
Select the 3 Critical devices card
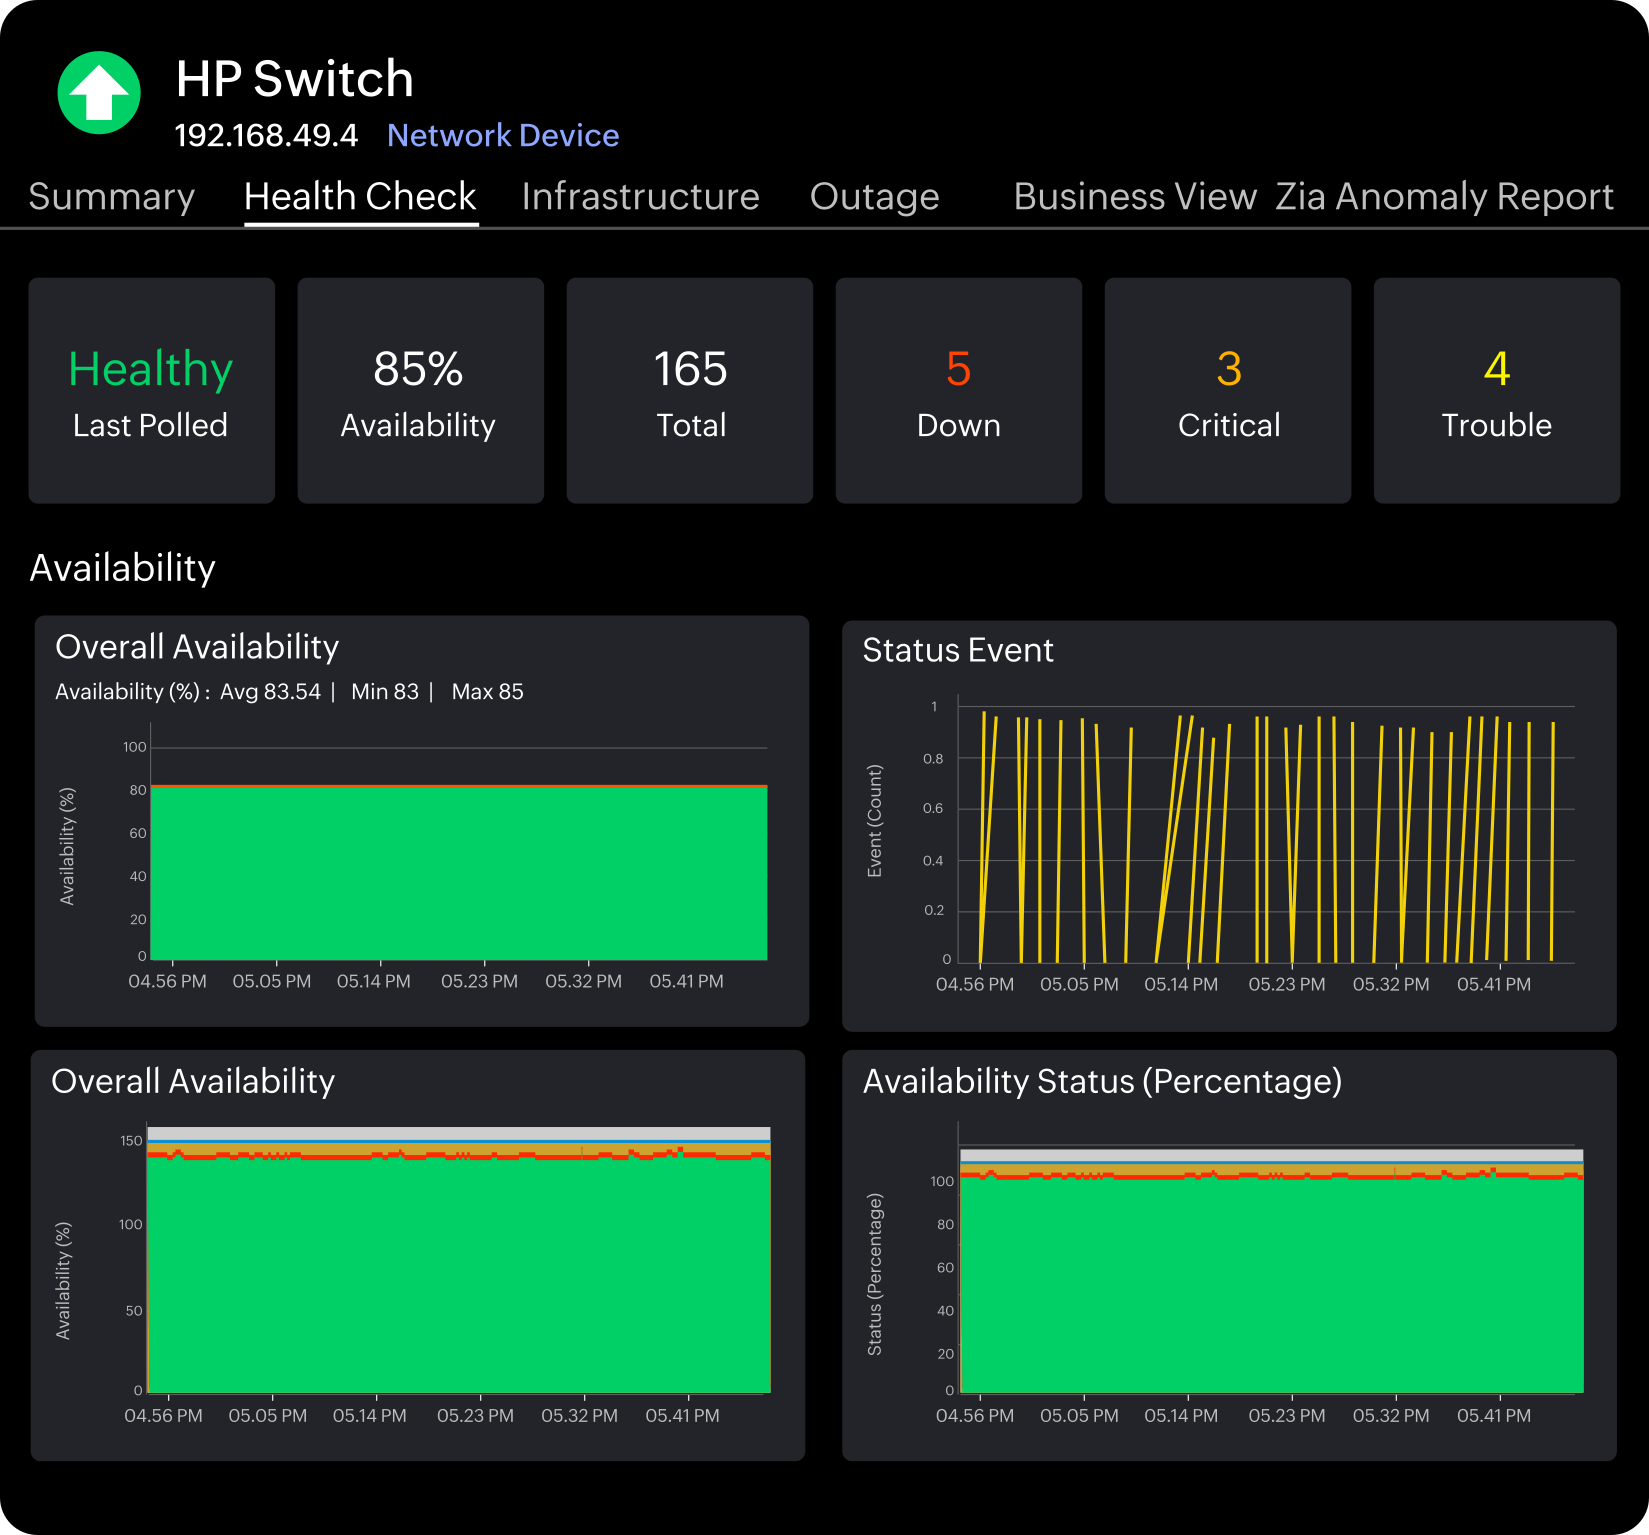click(1227, 390)
